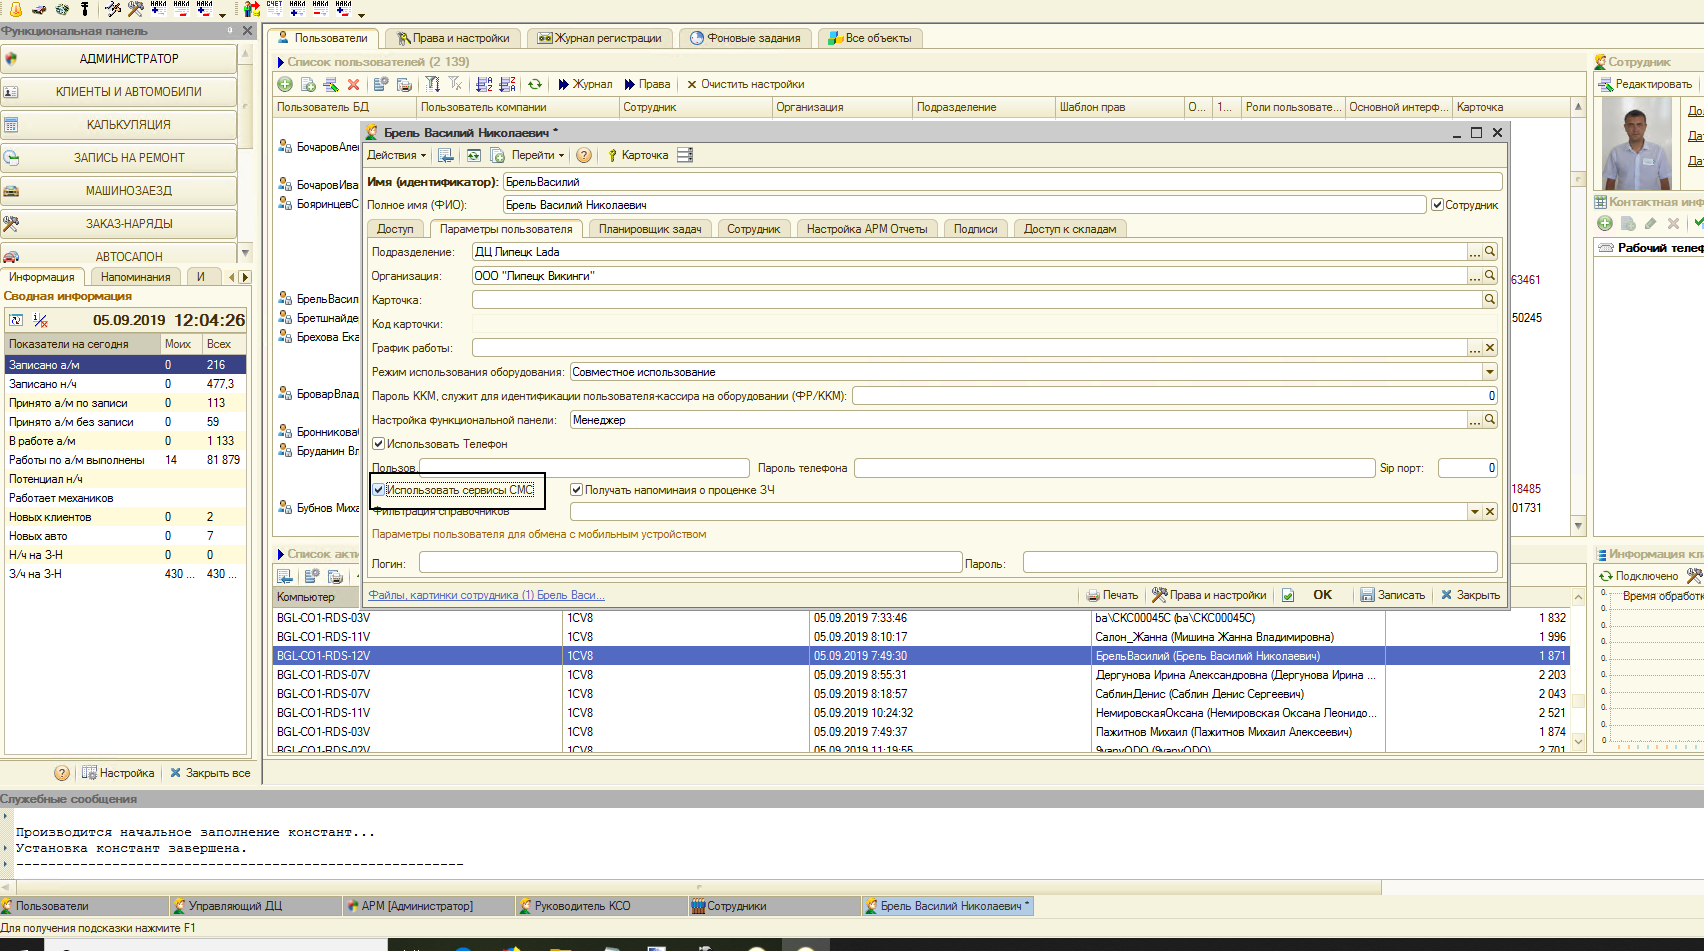Open the Действия dropdown menu
This screenshot has width=1704, height=951.
pos(396,156)
